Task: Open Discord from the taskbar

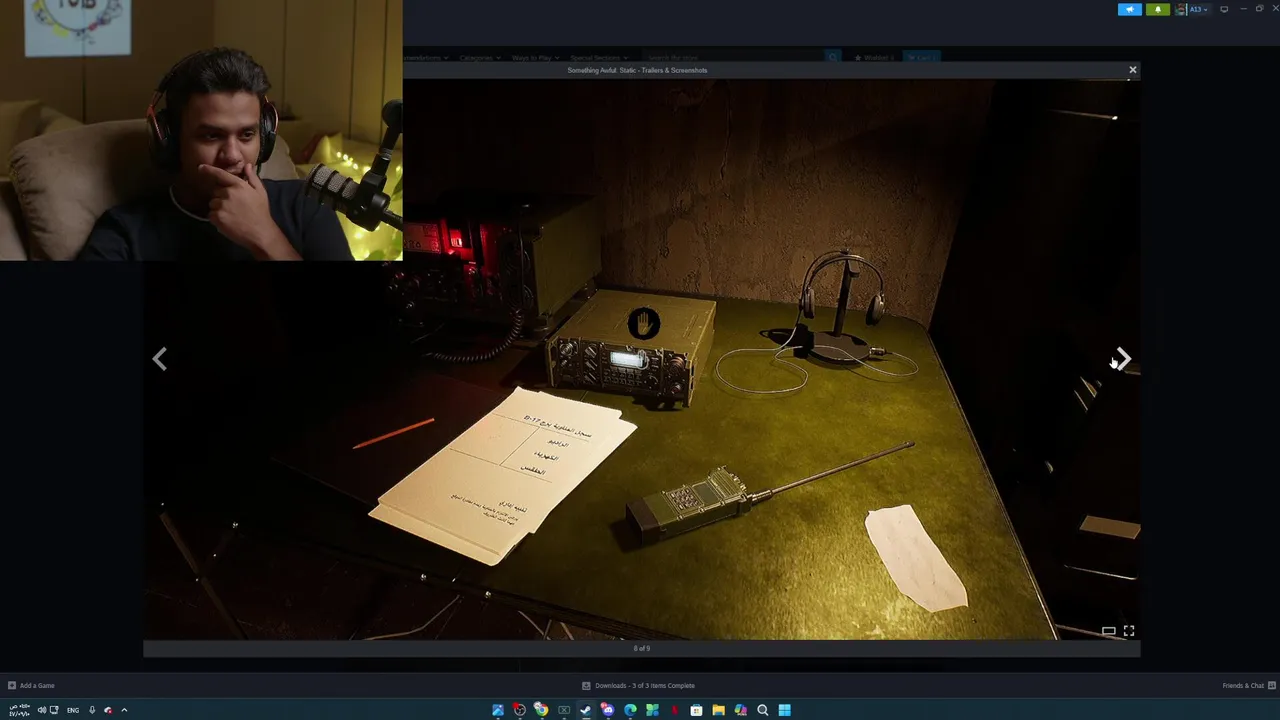Action: (x=607, y=710)
